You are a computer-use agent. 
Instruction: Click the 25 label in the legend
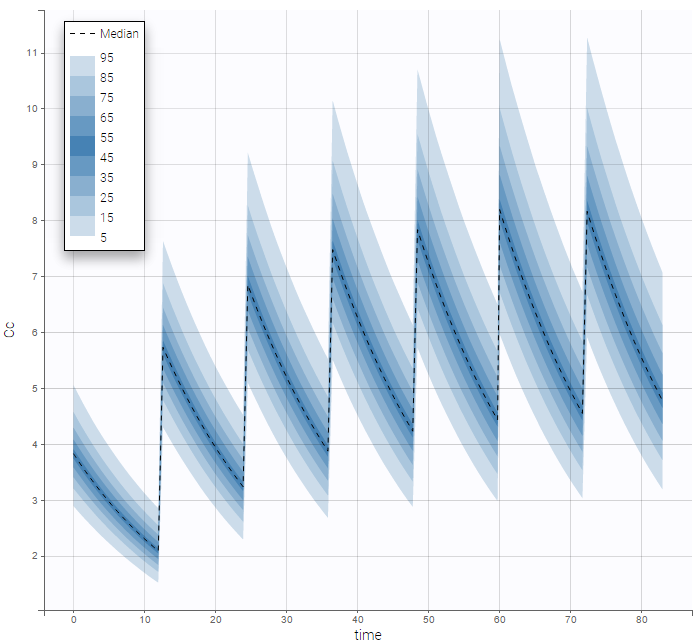(107, 198)
